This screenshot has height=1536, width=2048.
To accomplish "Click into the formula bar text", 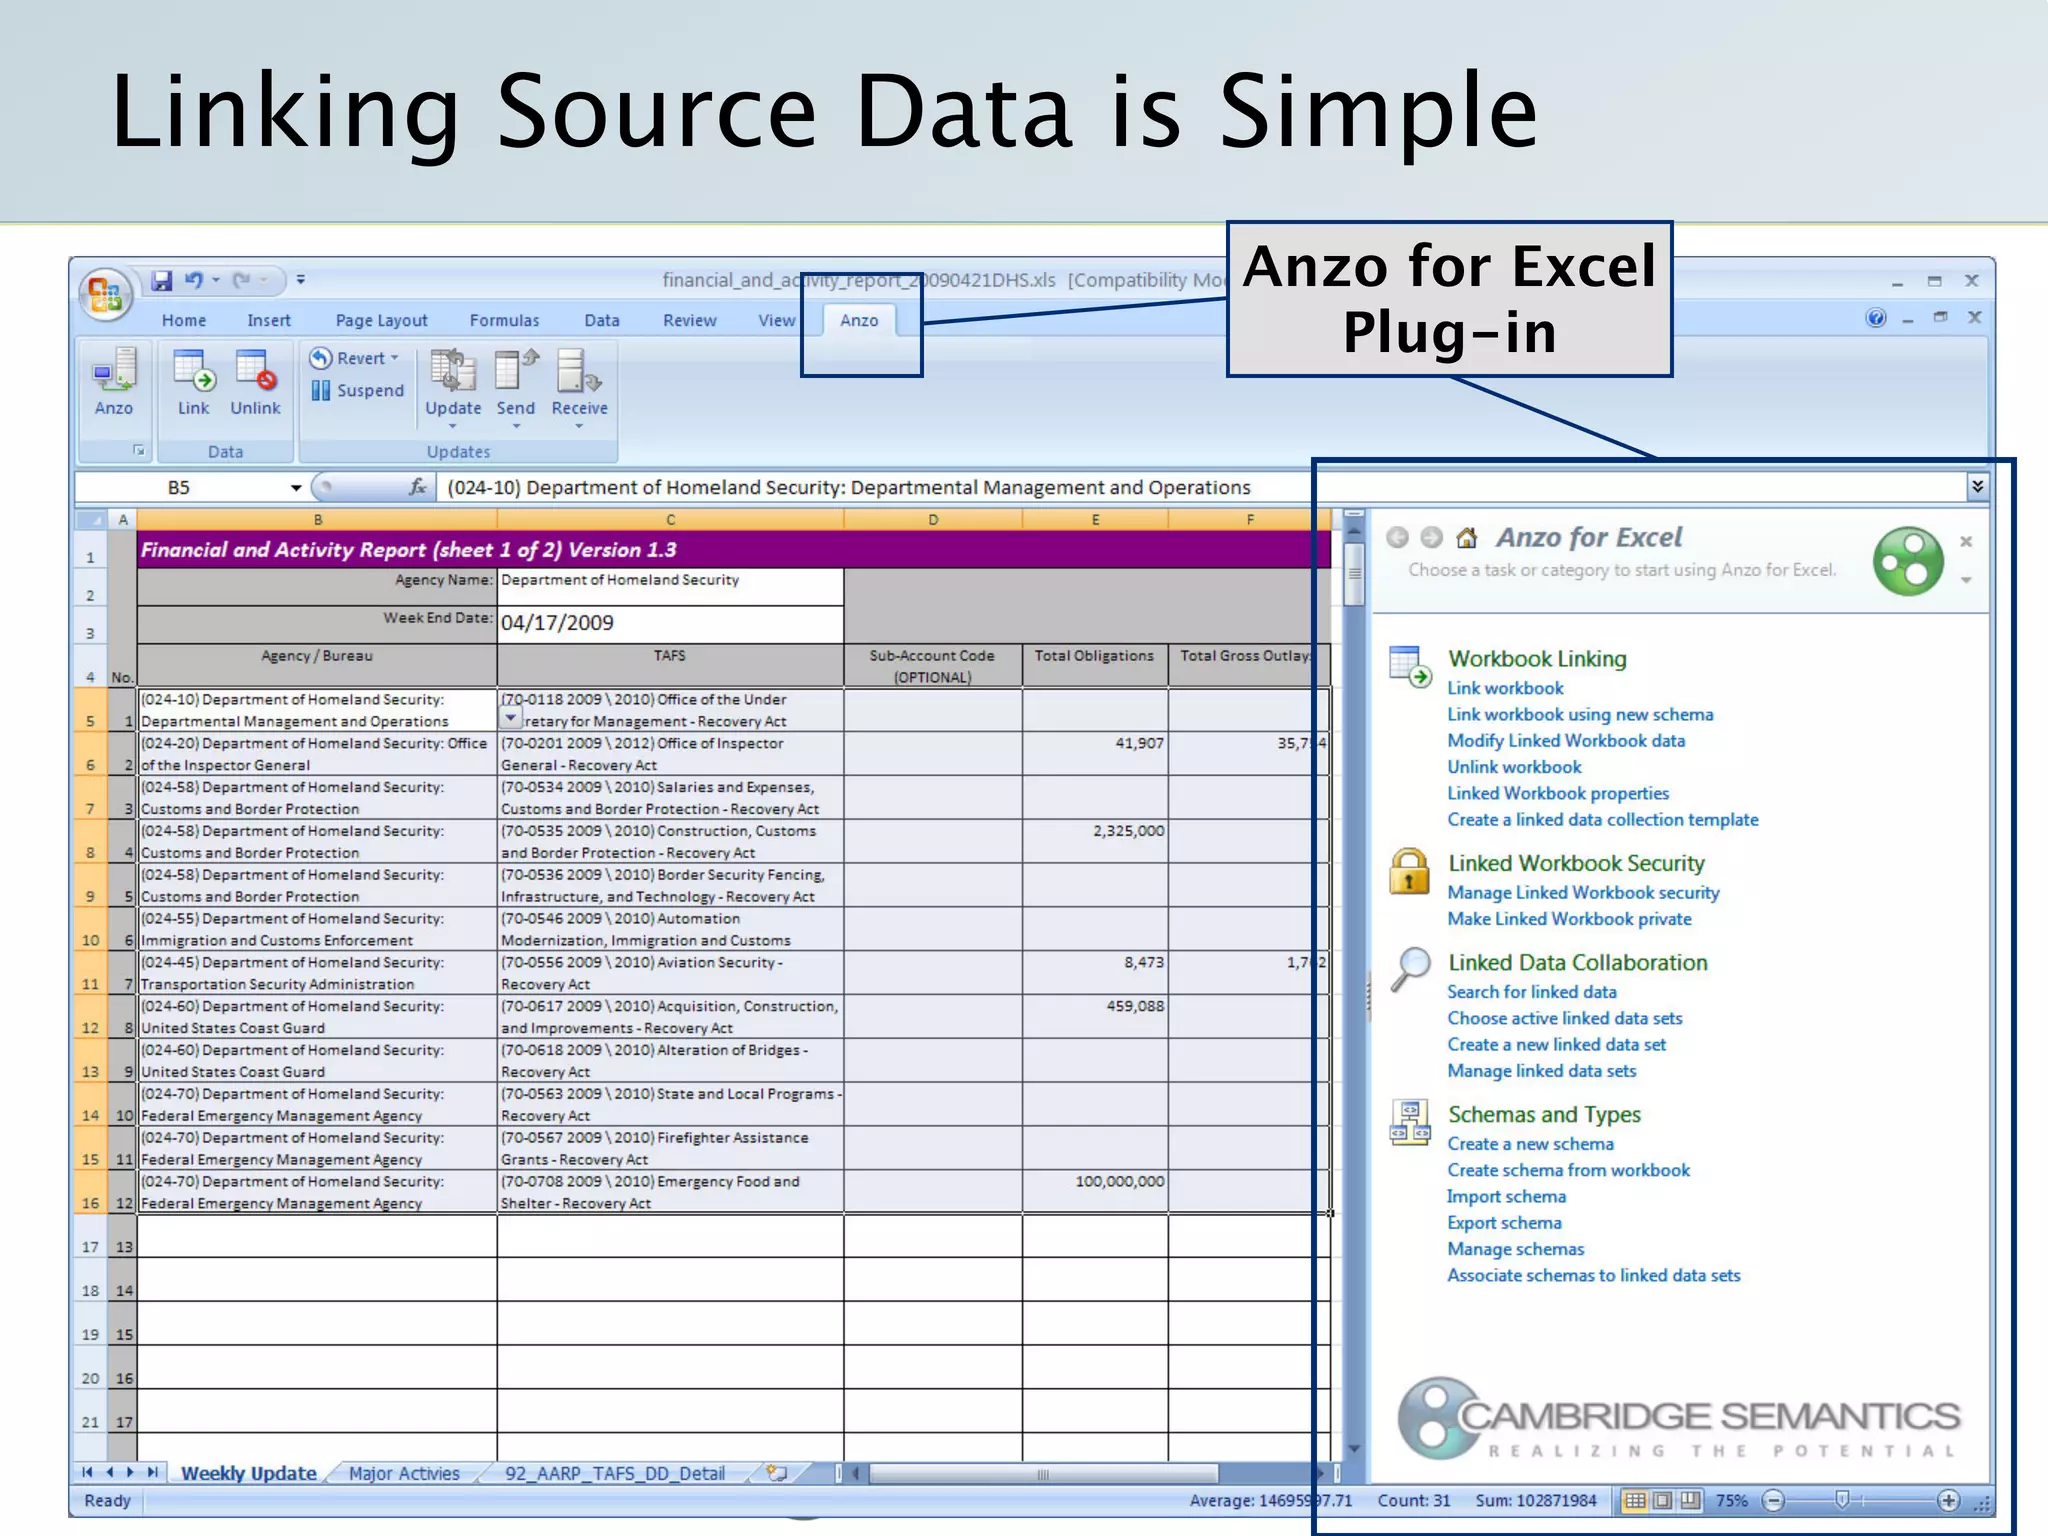I will click(x=848, y=487).
